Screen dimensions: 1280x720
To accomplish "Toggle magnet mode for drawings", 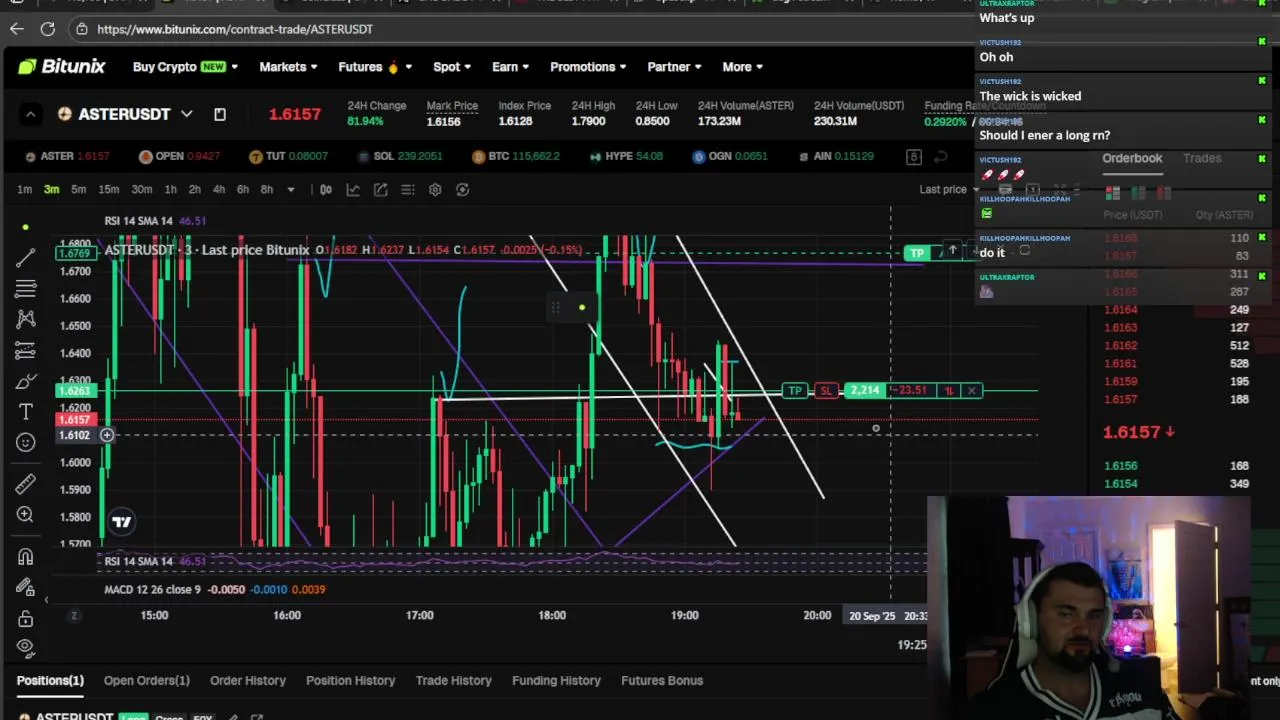I will coord(26,557).
